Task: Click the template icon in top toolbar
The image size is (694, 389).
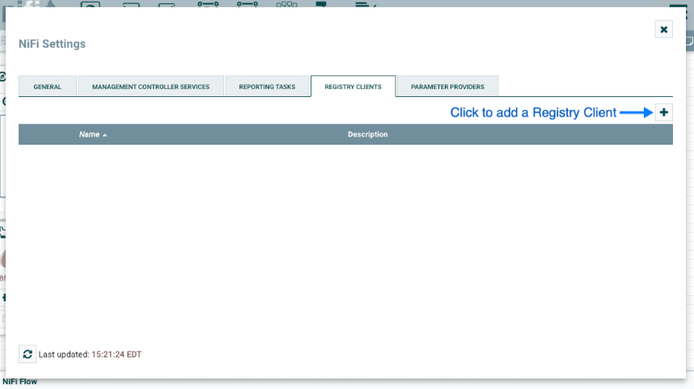Action: pyautogui.click(x=321, y=4)
